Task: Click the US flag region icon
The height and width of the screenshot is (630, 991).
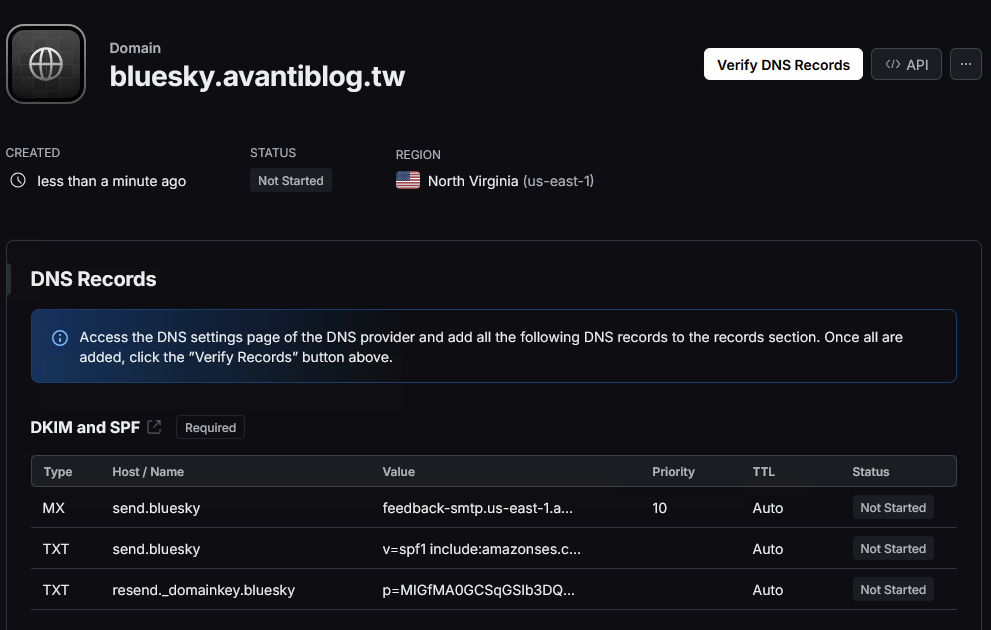Action: [408, 181]
